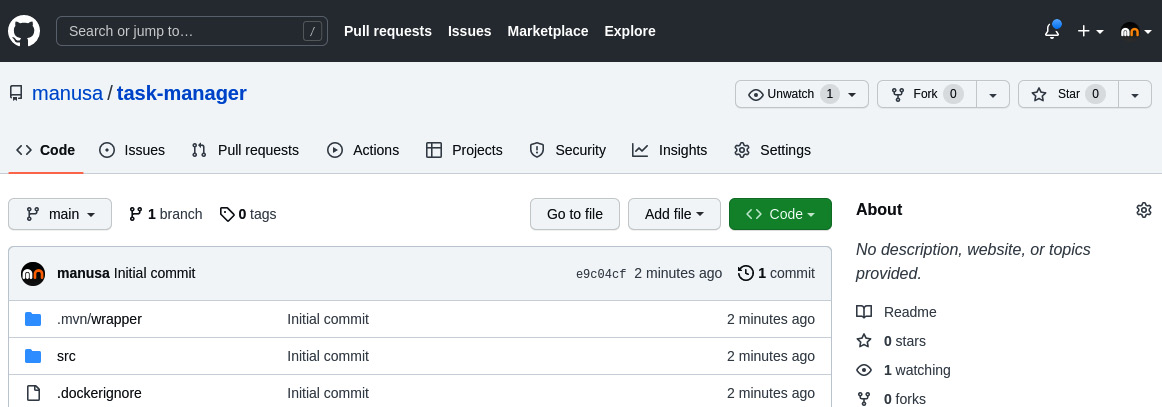1162x407 pixels.
Task: Open the user avatar menu in header
Action: 1136,31
